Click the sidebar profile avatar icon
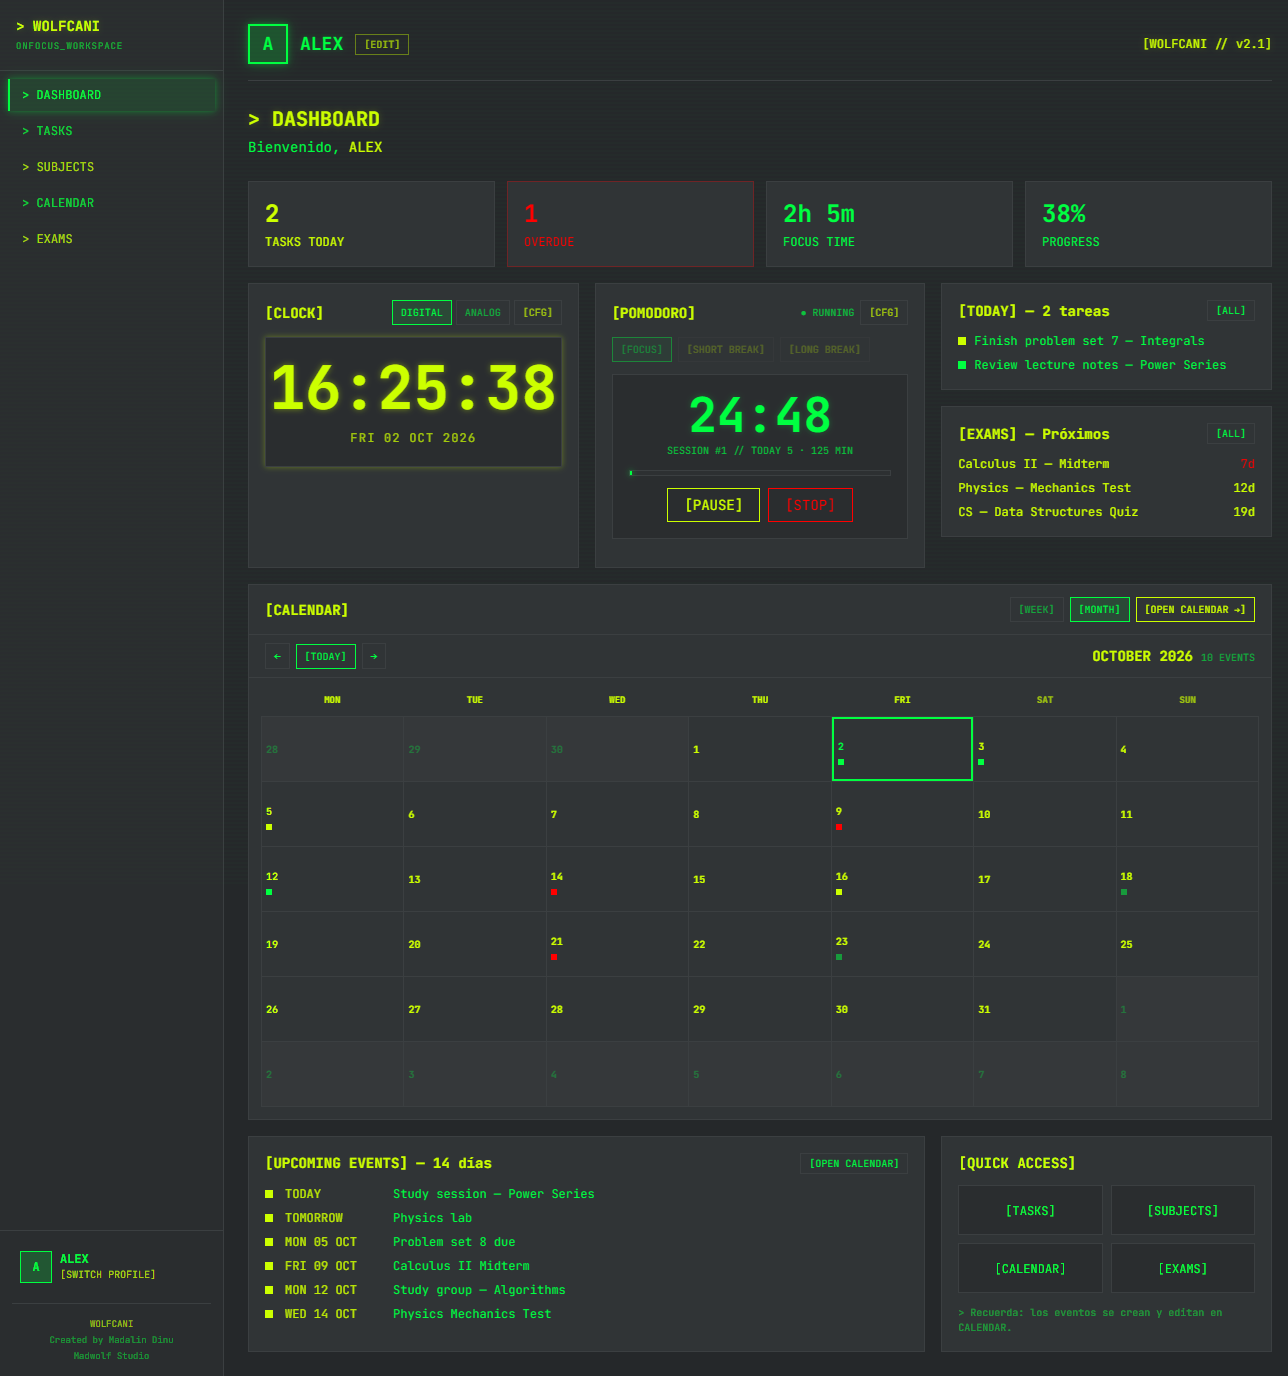This screenshot has height=1376, width=1288. pyautogui.click(x=36, y=1266)
